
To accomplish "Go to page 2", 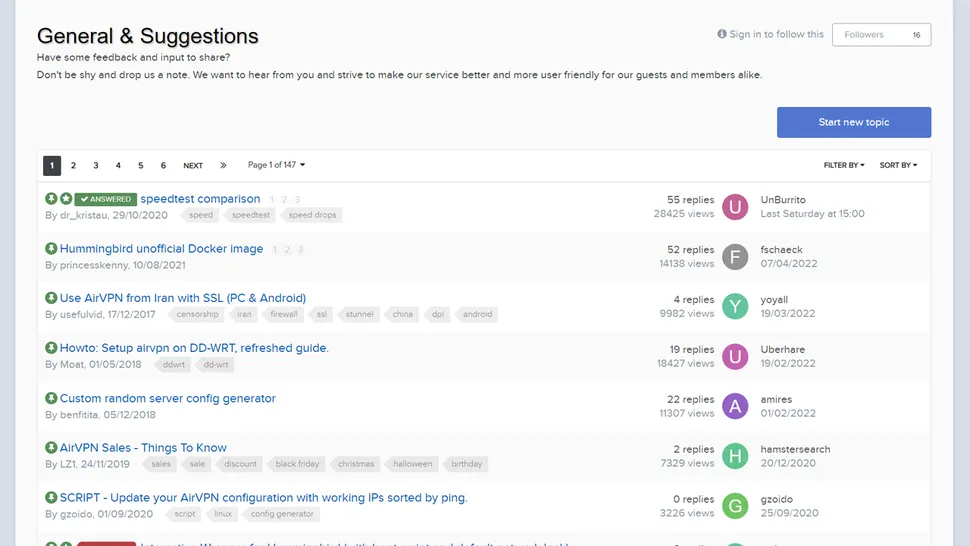I will tap(73, 165).
